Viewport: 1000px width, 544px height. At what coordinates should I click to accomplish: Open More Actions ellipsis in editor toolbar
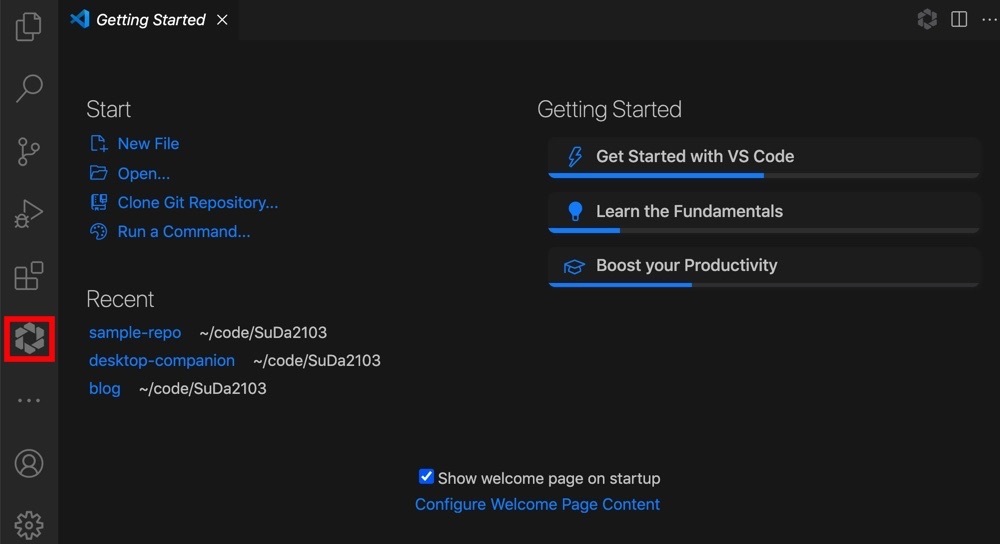tap(990, 20)
